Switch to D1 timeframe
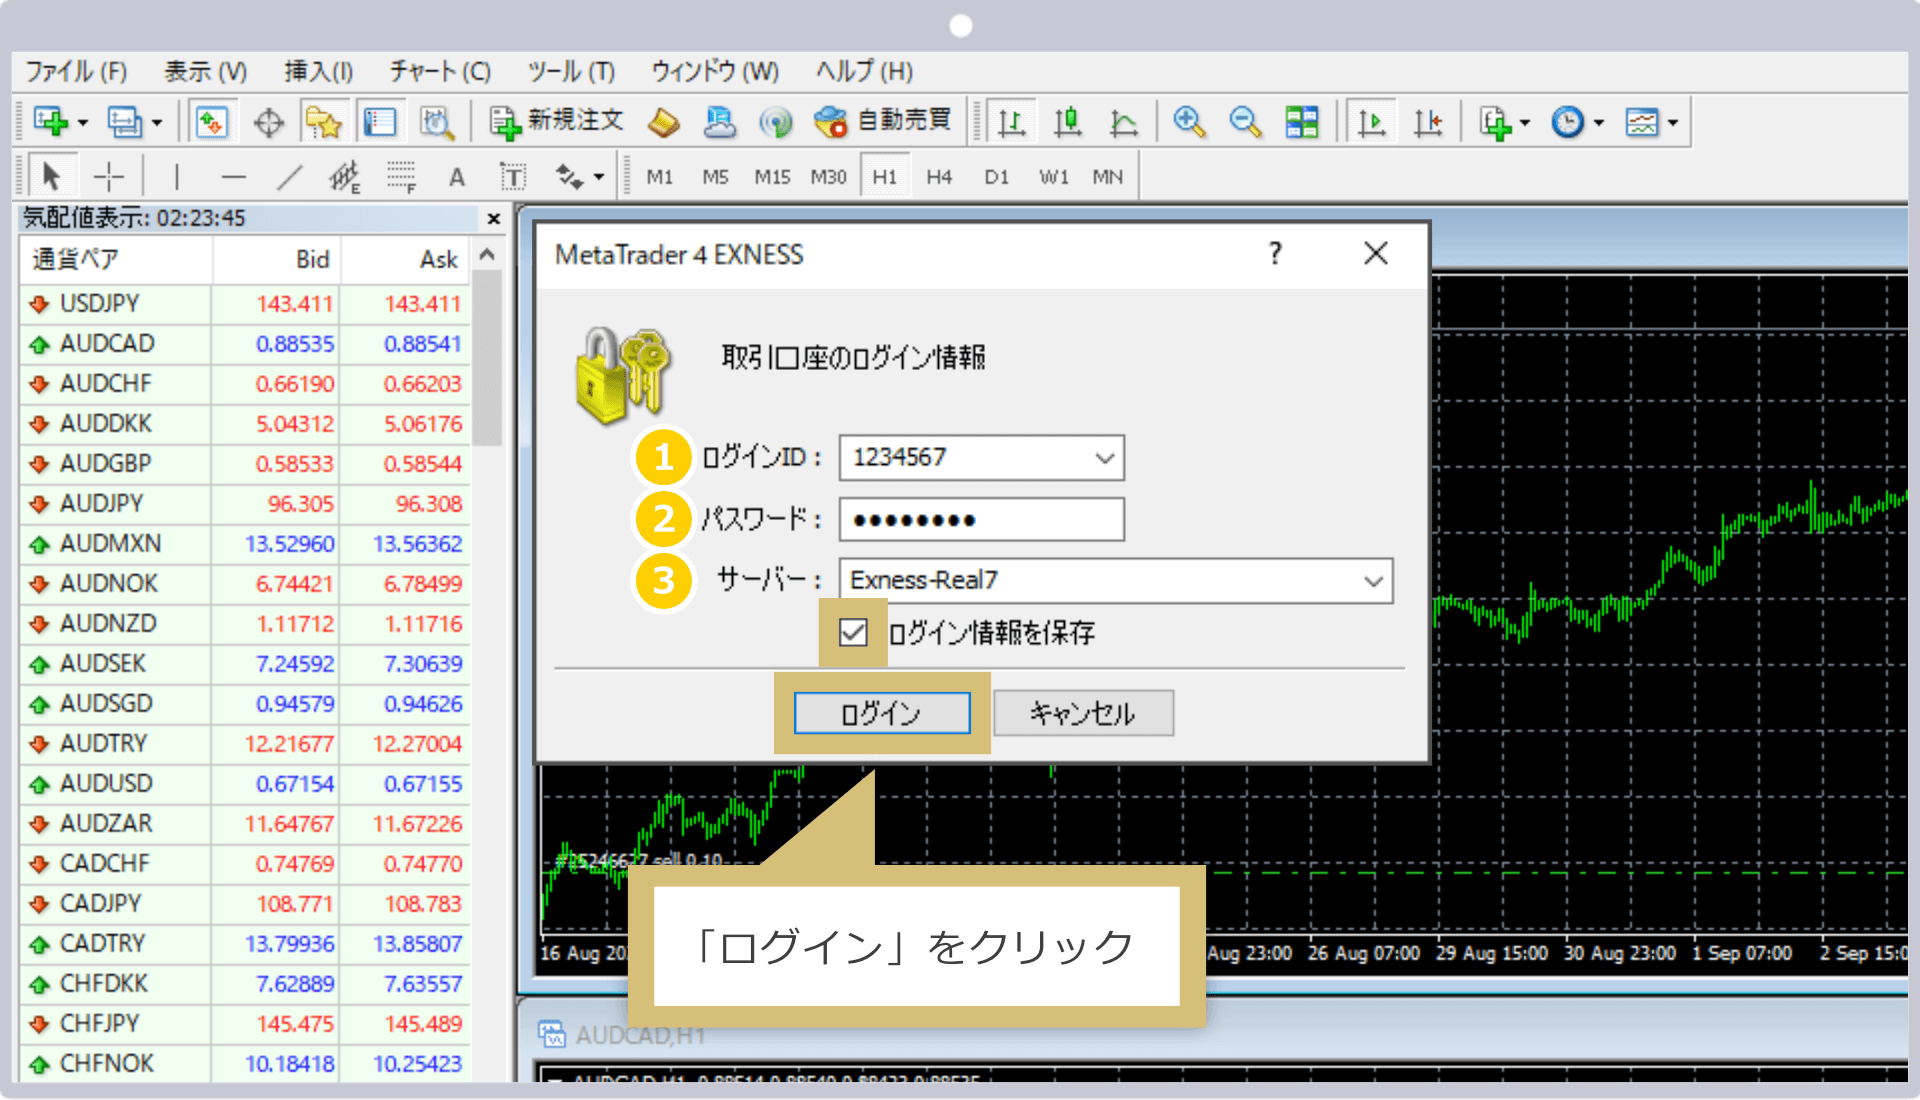1920x1100 pixels. pyautogui.click(x=996, y=177)
